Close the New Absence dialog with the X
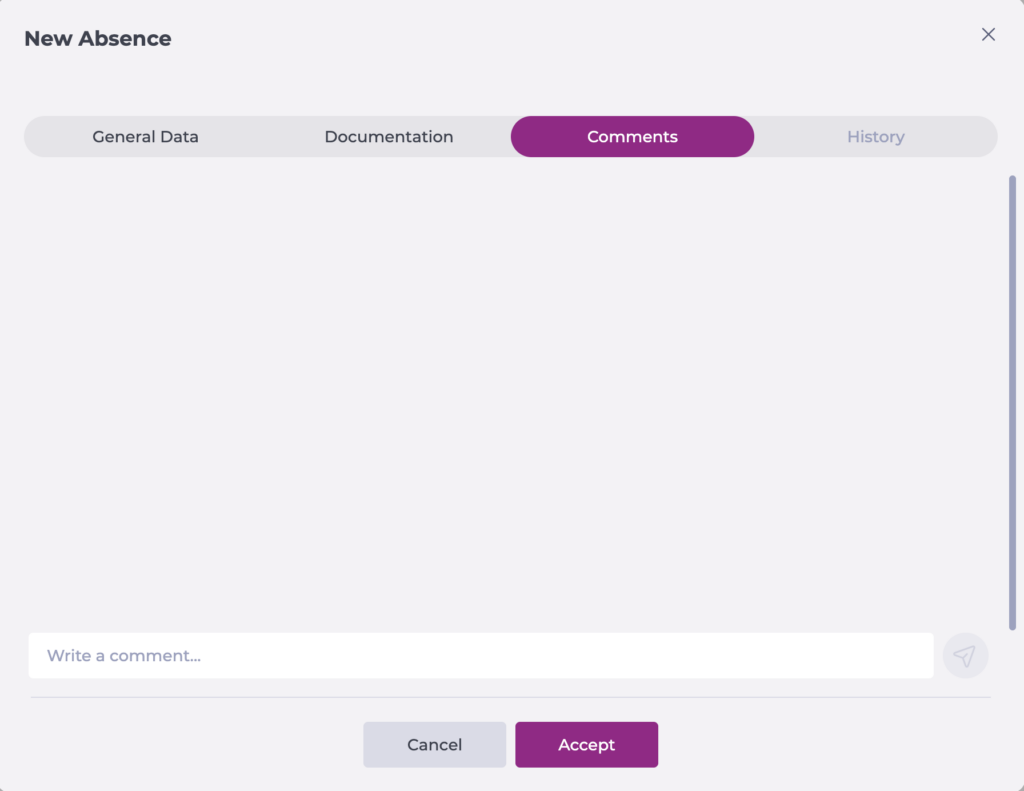The image size is (1024, 791). point(988,35)
